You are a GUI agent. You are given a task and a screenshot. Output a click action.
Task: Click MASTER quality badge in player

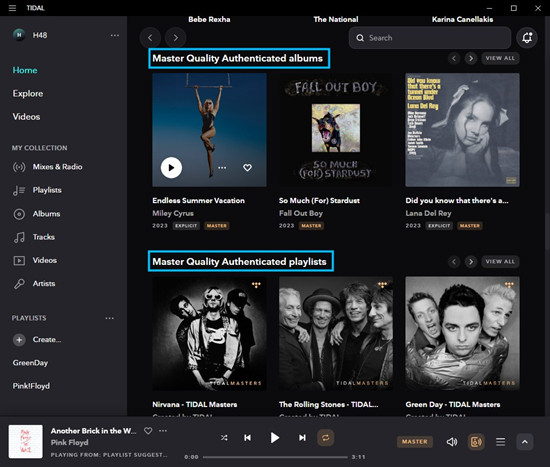(x=415, y=442)
